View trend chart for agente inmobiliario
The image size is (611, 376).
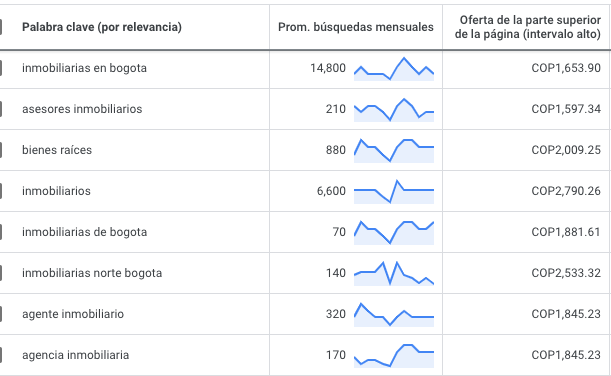click(394, 314)
